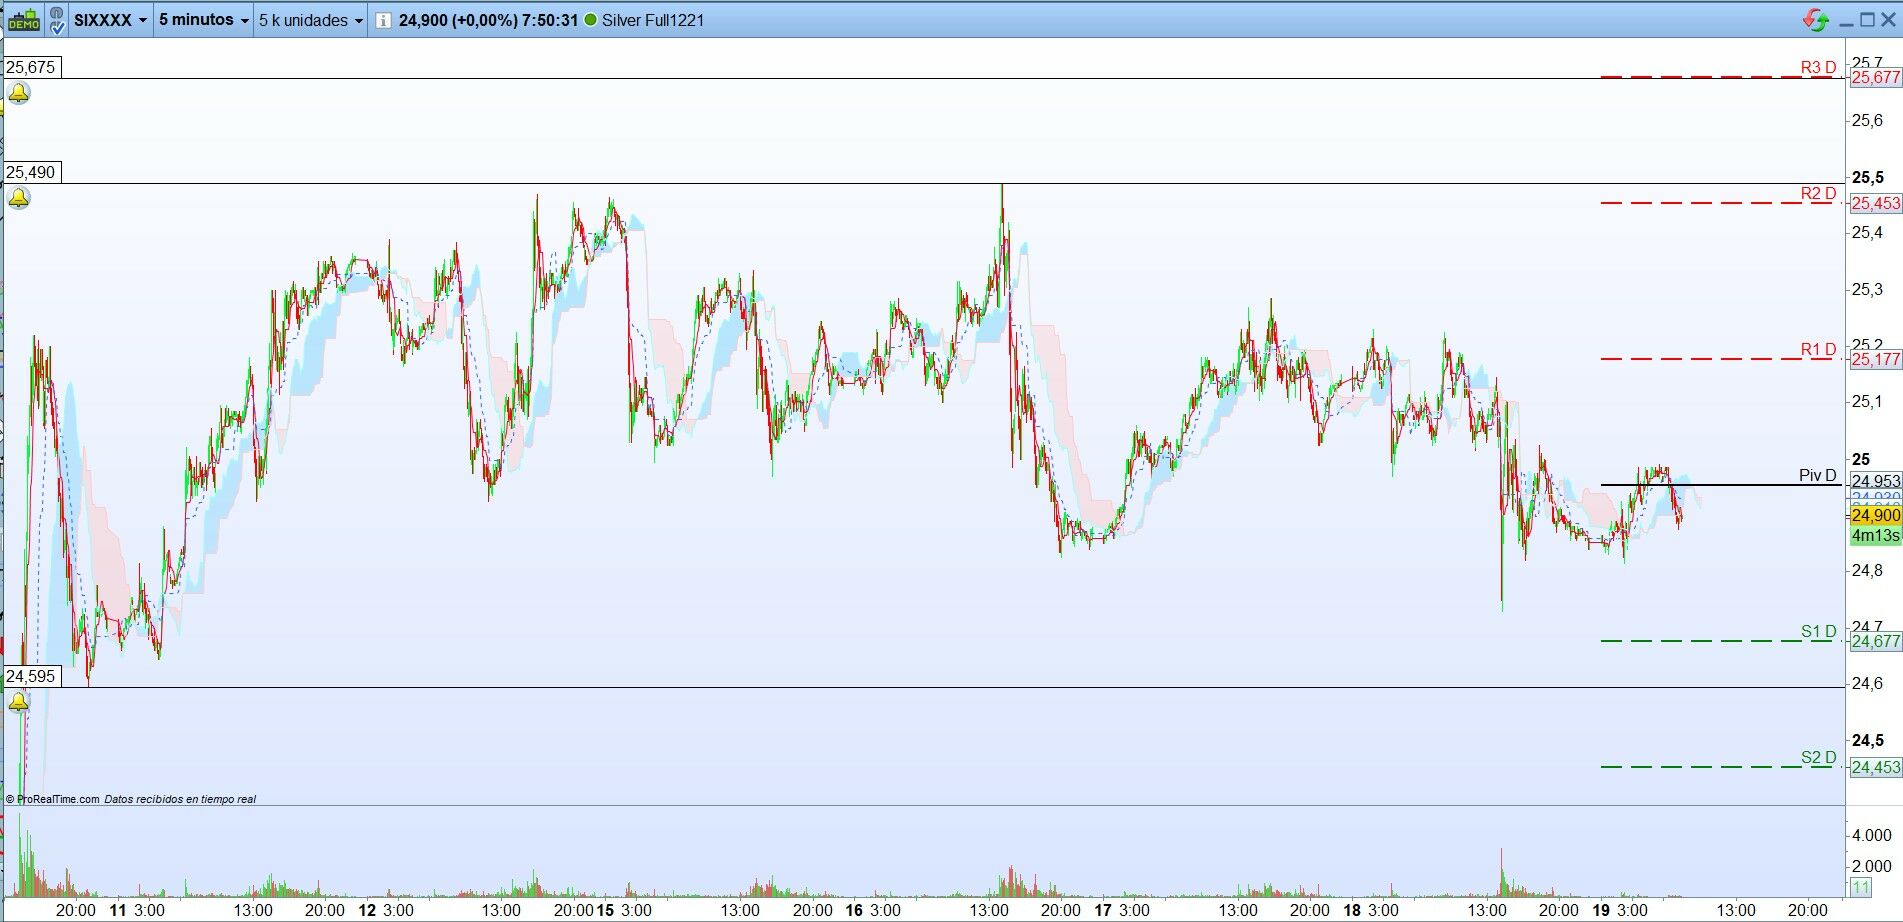This screenshot has width=1903, height=922.
Task: Click the R3 D pivot label
Action: click(x=1818, y=67)
